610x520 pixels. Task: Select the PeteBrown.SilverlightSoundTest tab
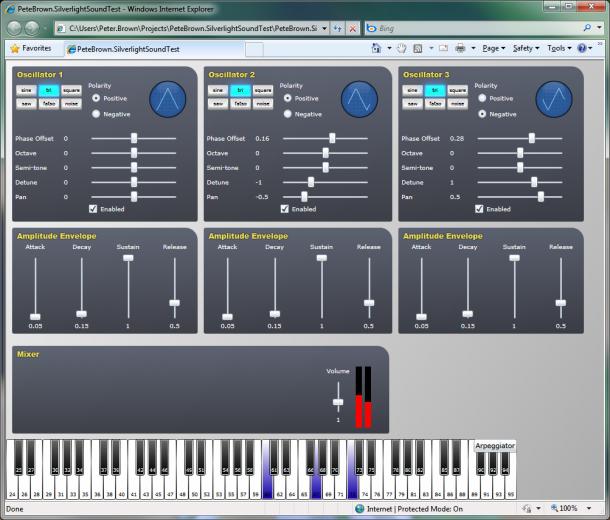154,49
